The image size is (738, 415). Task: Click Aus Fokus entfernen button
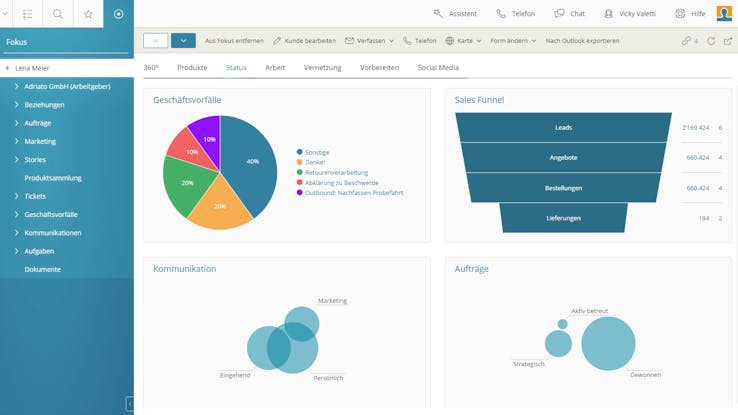234,41
